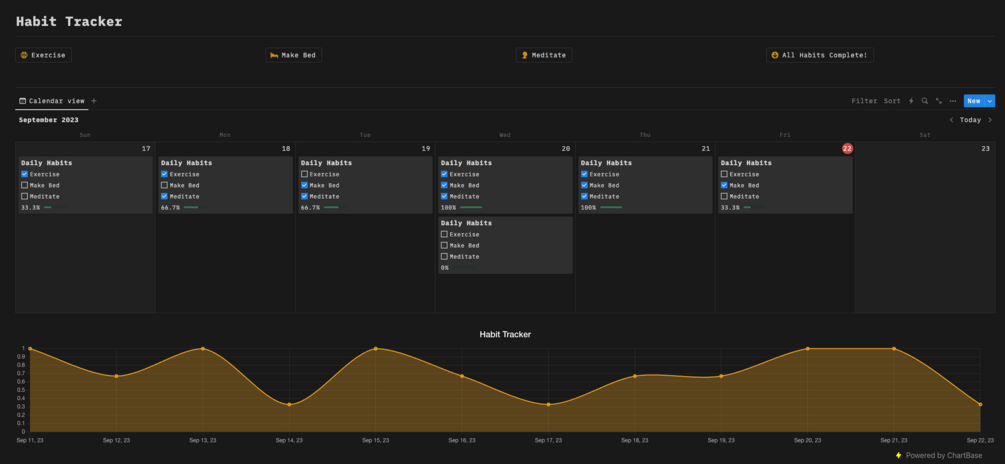
Task: Check Make Bed on Sunday 17
Action: click(x=24, y=185)
